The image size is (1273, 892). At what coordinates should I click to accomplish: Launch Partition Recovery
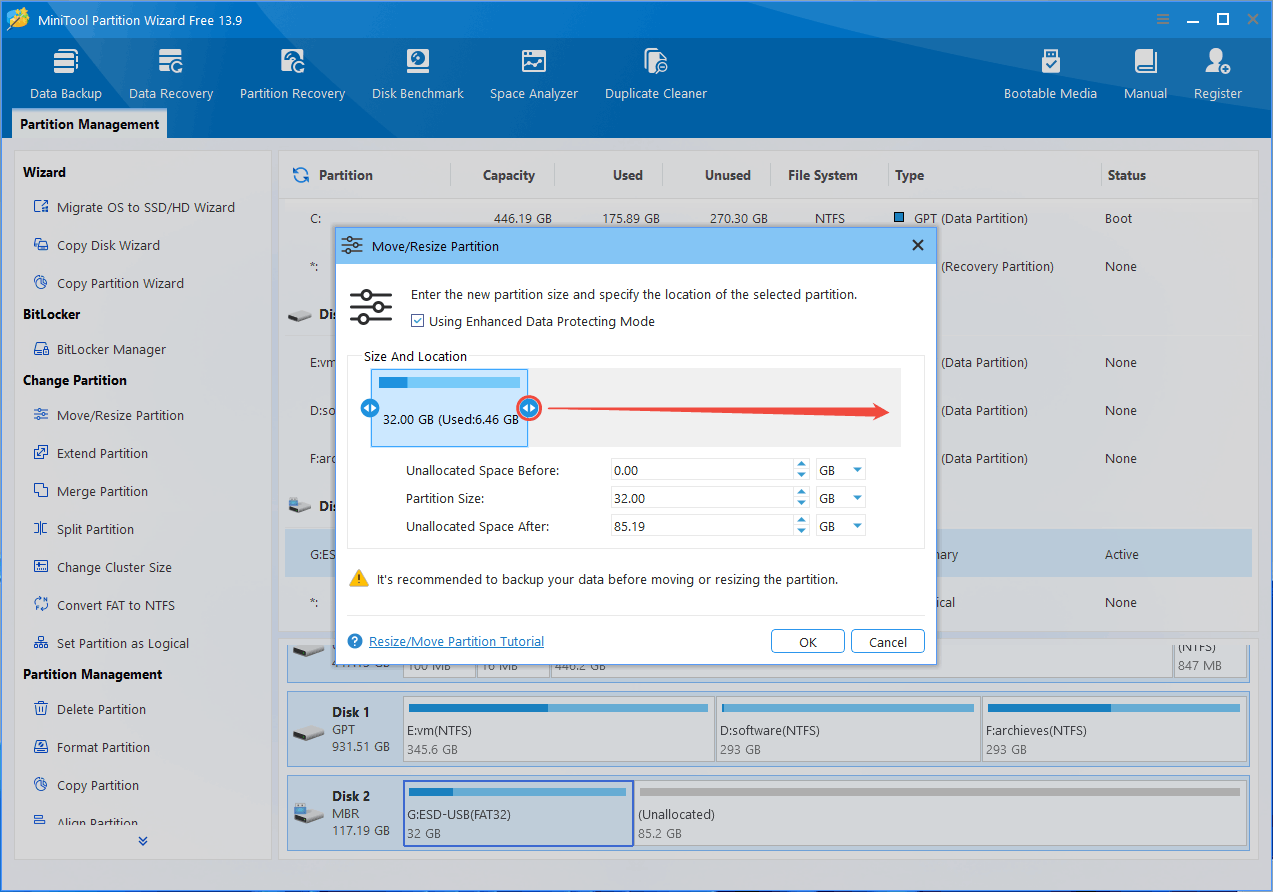coord(292,74)
